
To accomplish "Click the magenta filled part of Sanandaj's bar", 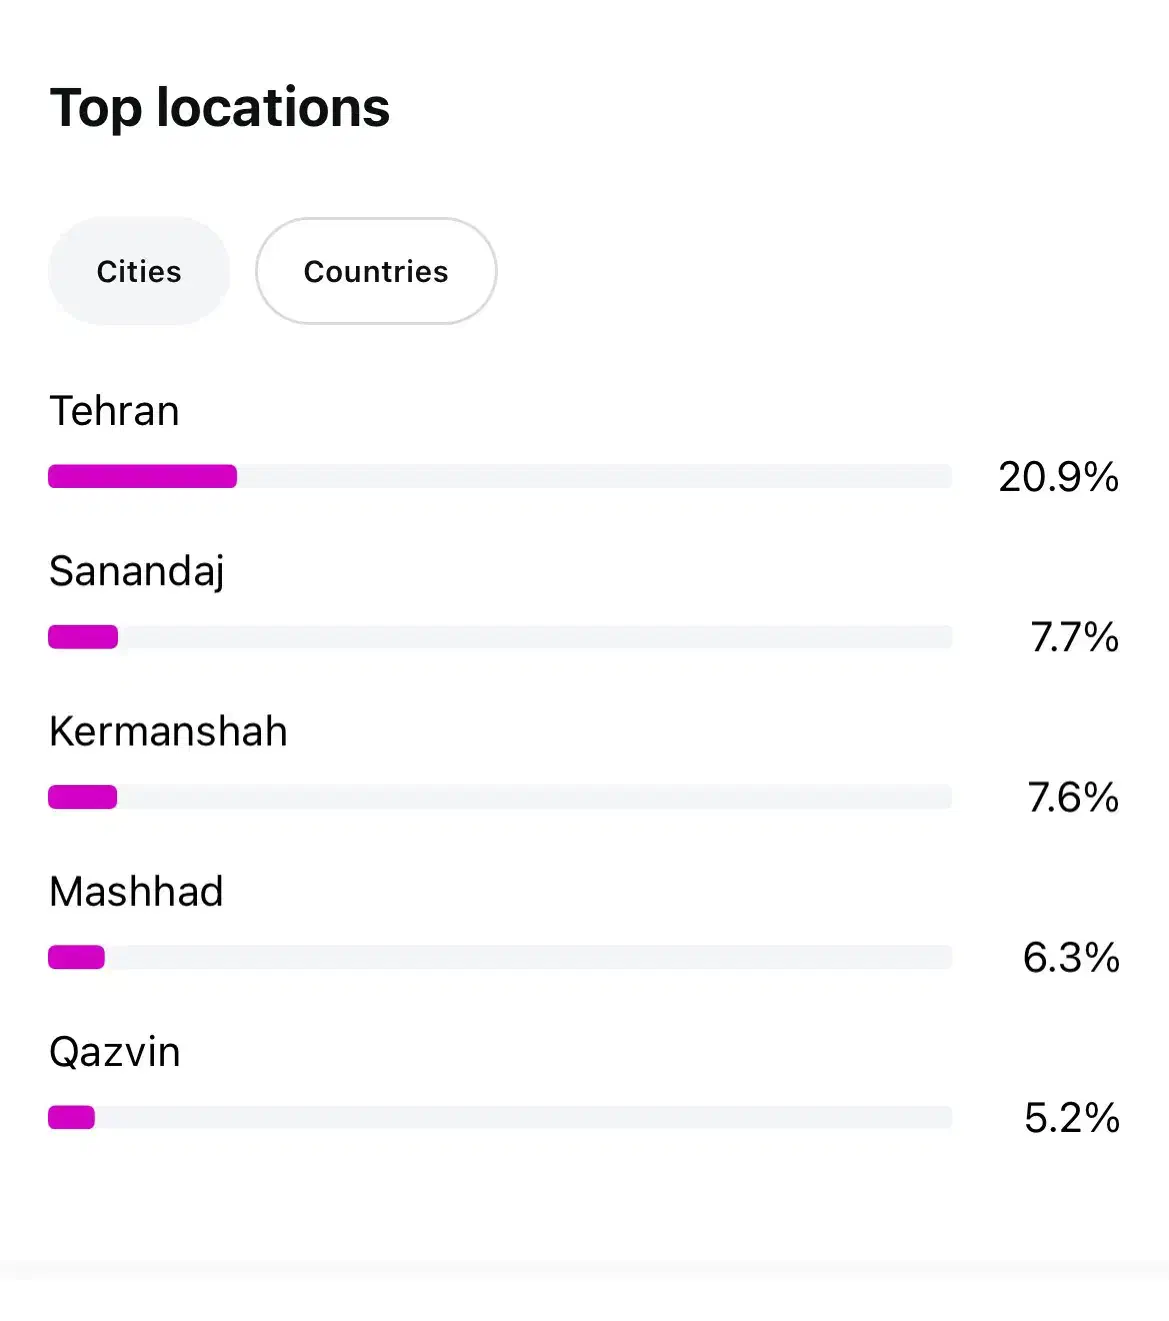I will pyautogui.click(x=83, y=637).
